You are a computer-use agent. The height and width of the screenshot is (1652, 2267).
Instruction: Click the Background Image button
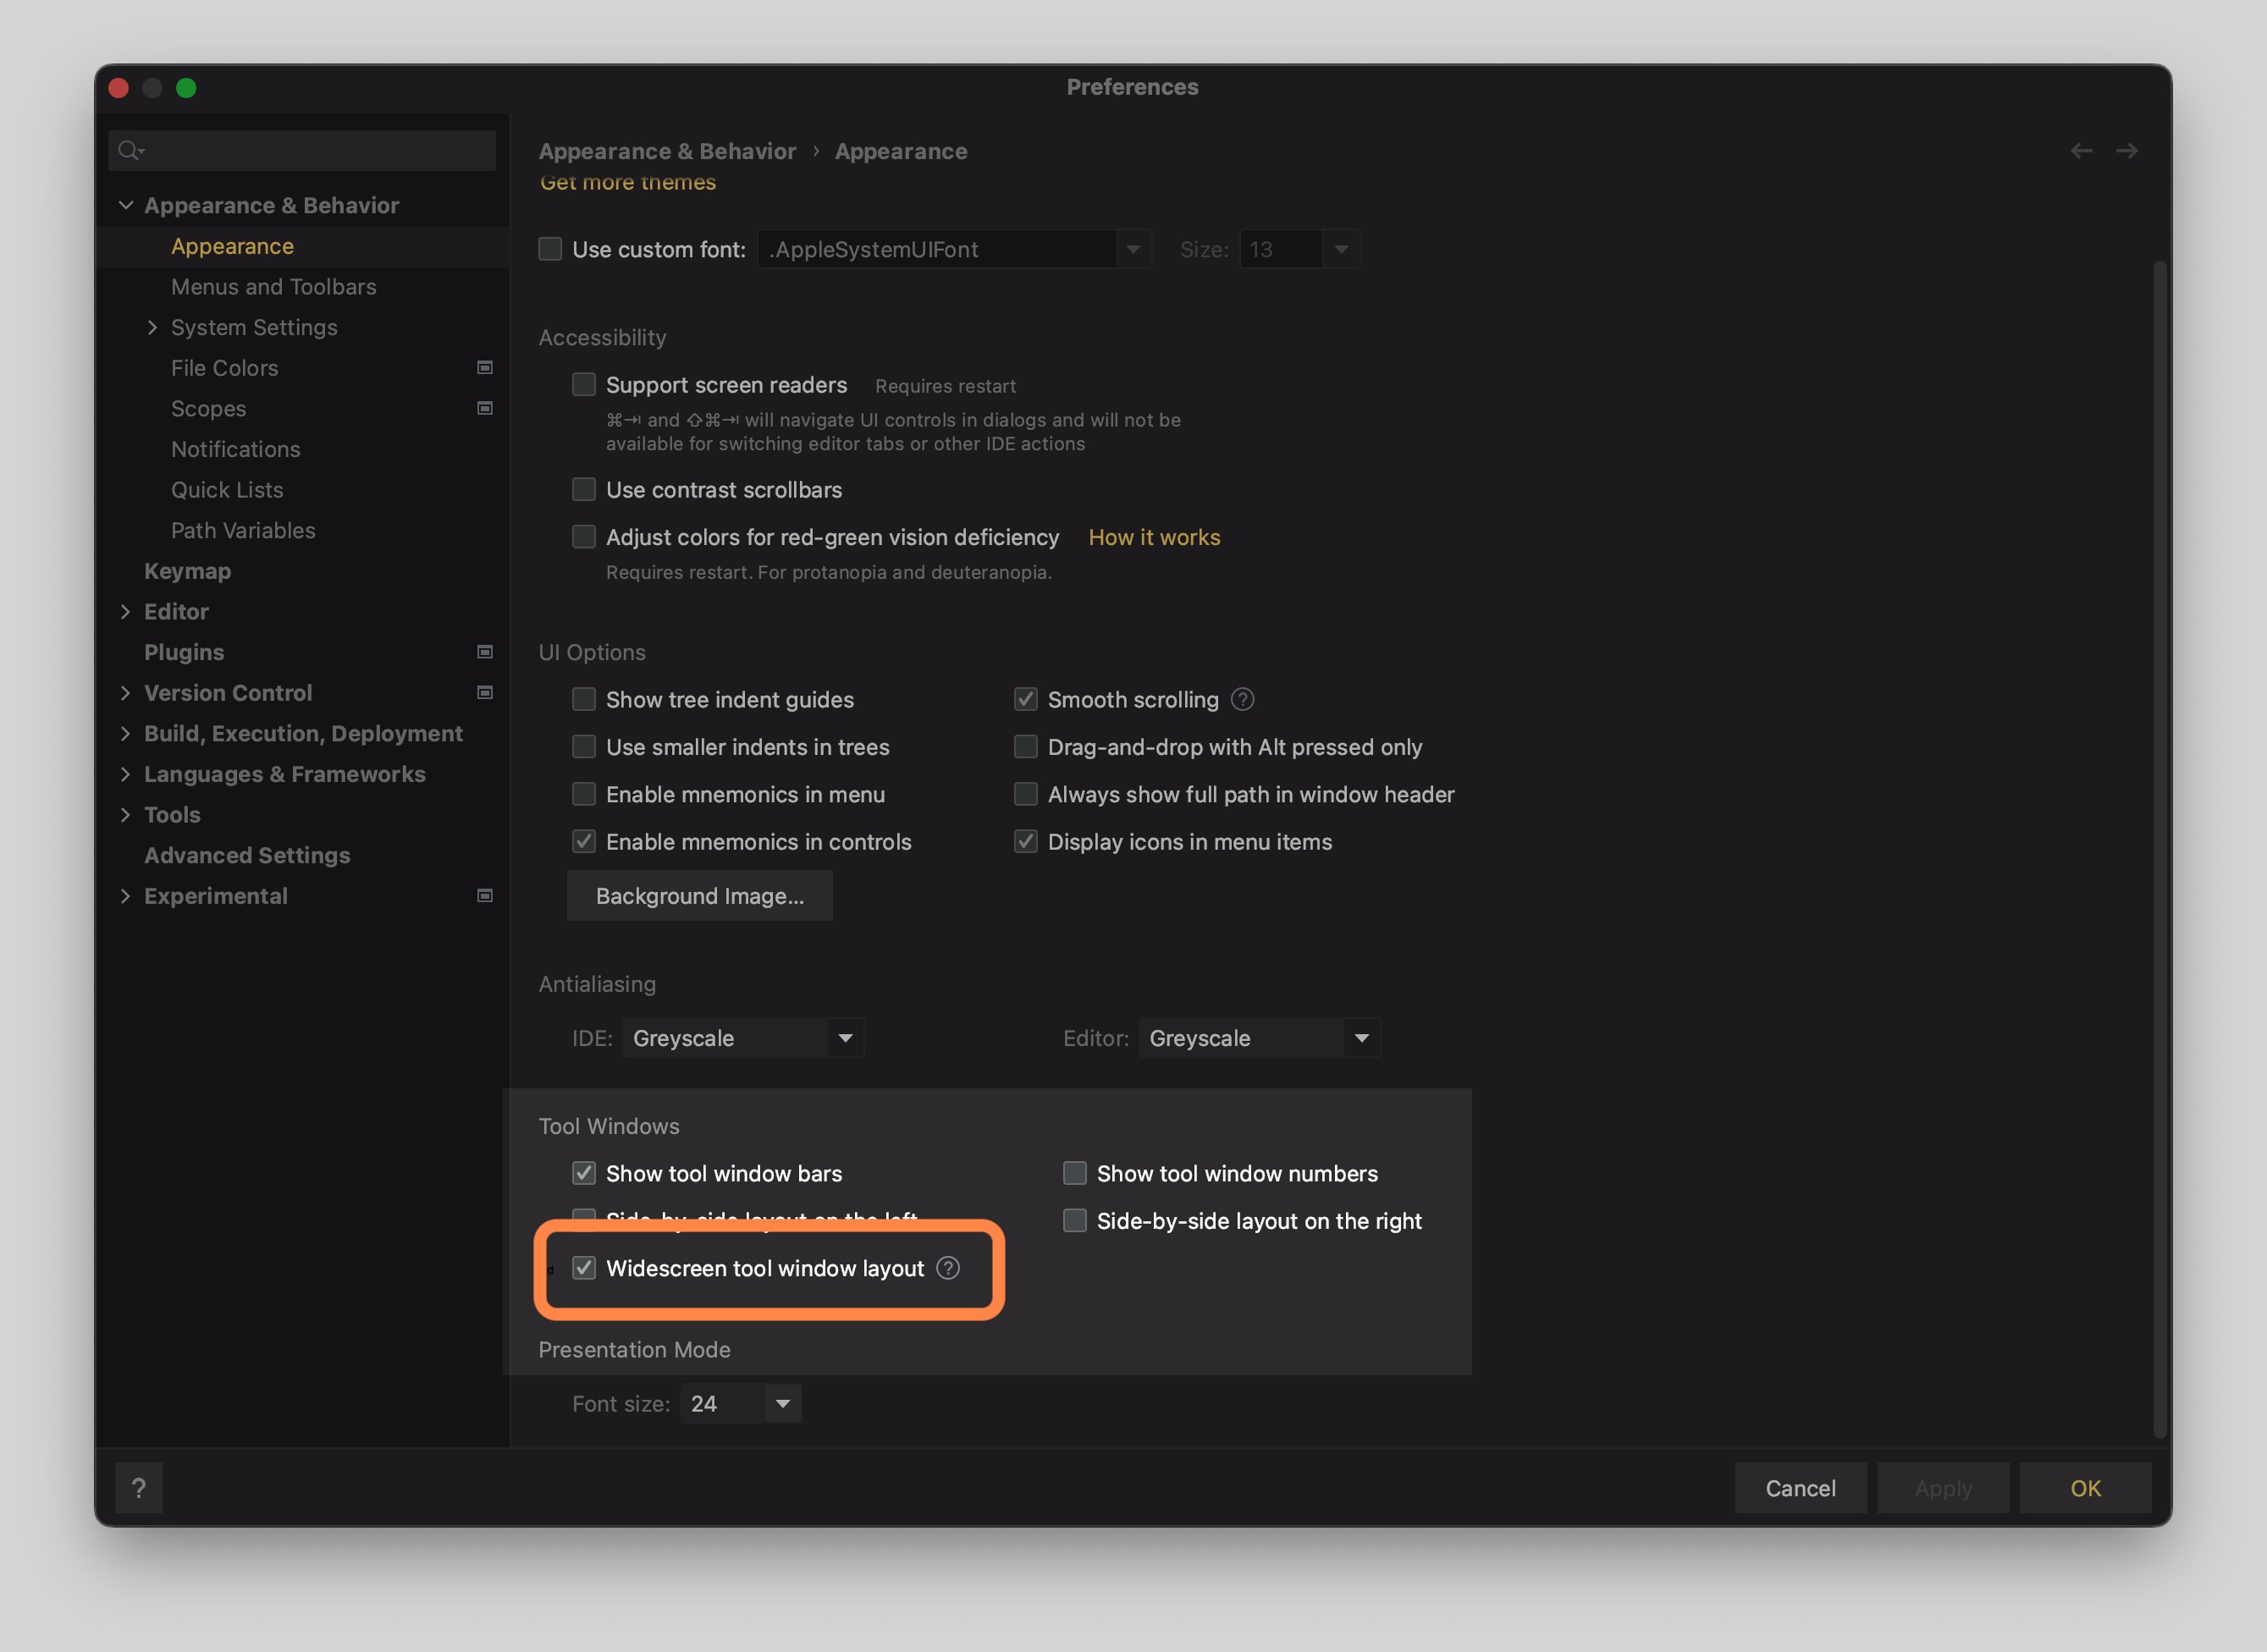point(699,896)
